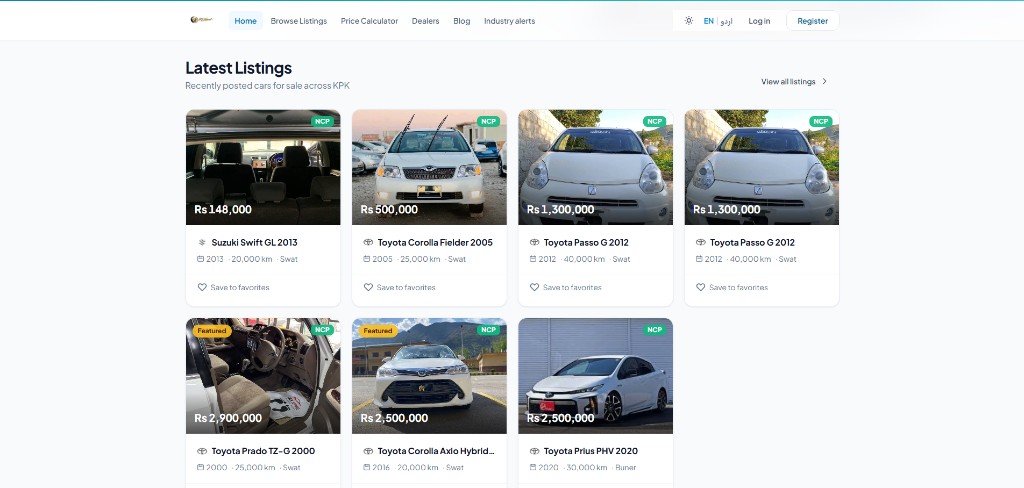The width and height of the screenshot is (1024, 488).
Task: Click Toyota brand icon beside Prado TZ-G
Action: tap(202, 451)
